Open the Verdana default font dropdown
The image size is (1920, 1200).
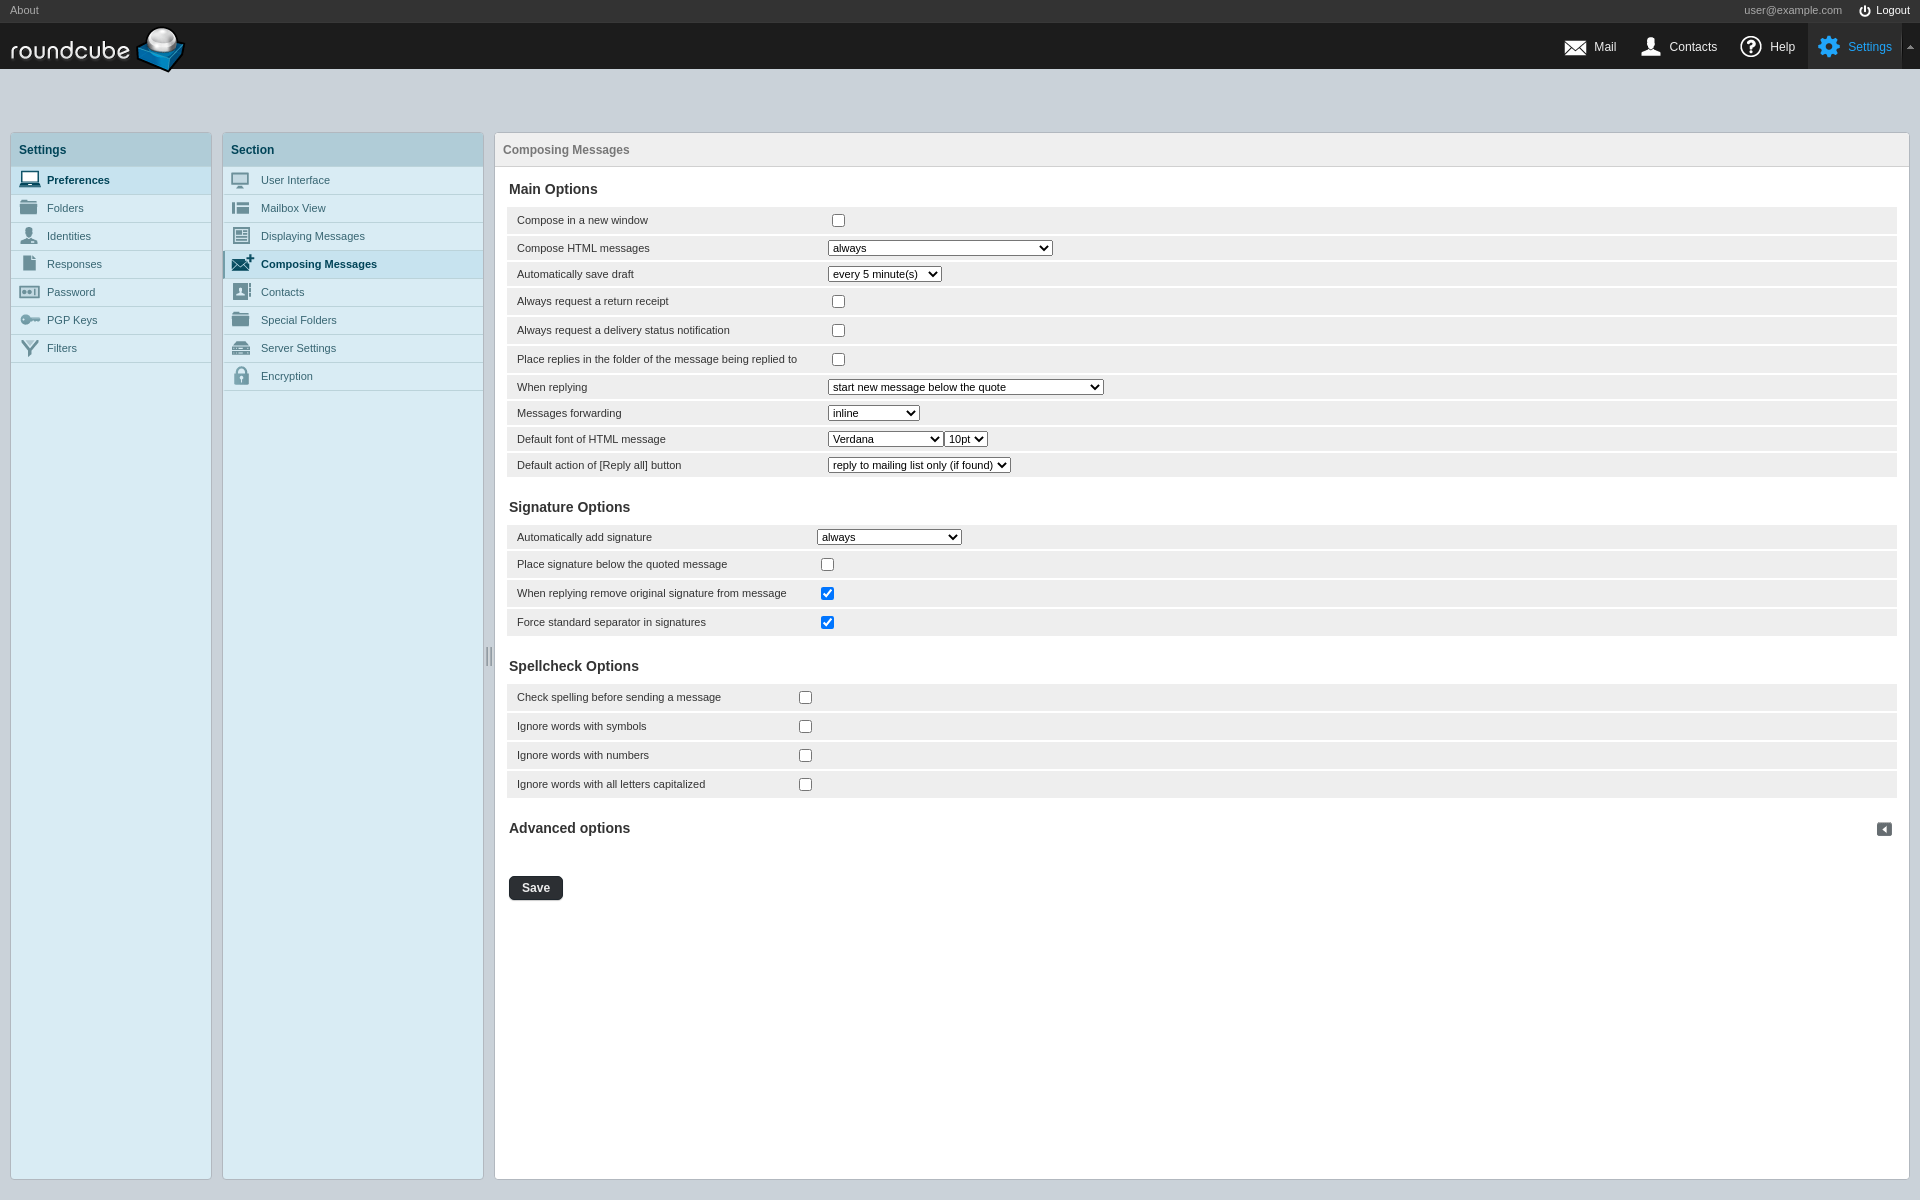pyautogui.click(x=886, y=439)
